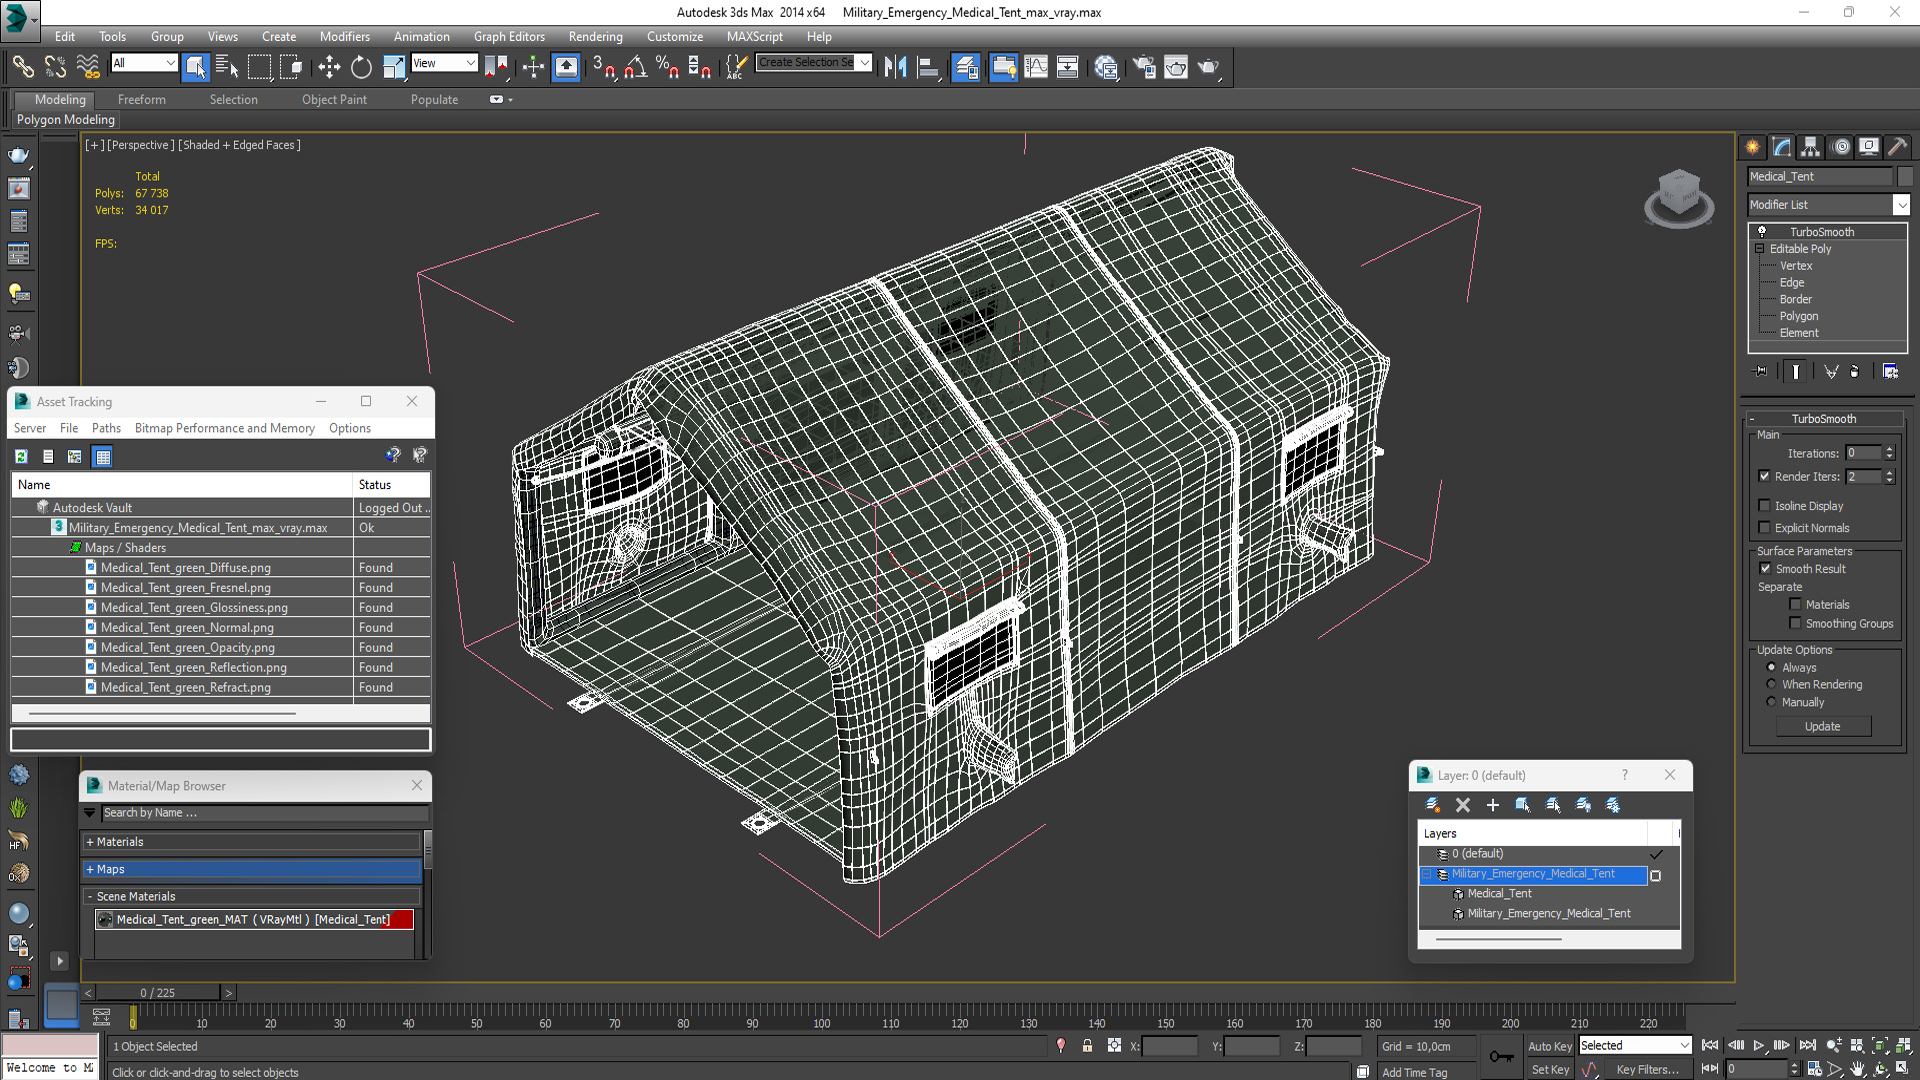Enable the Isoline Display checkbox
This screenshot has width=1920, height=1080.
pos(1765,506)
